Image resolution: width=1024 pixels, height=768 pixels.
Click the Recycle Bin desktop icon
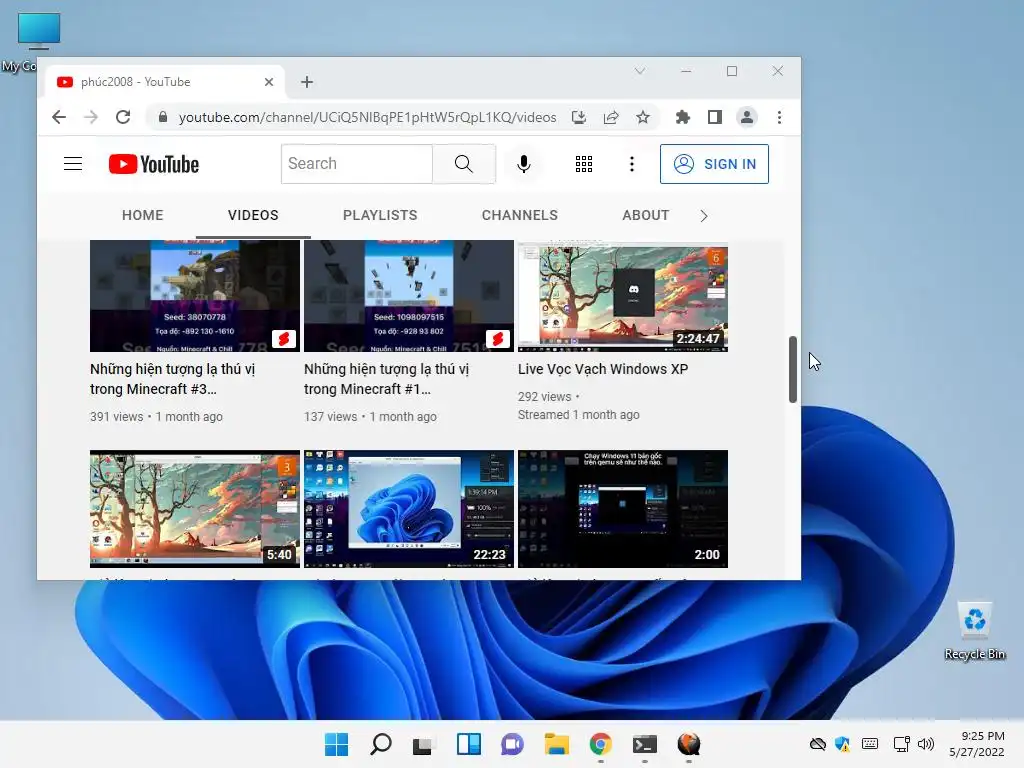click(x=974, y=631)
